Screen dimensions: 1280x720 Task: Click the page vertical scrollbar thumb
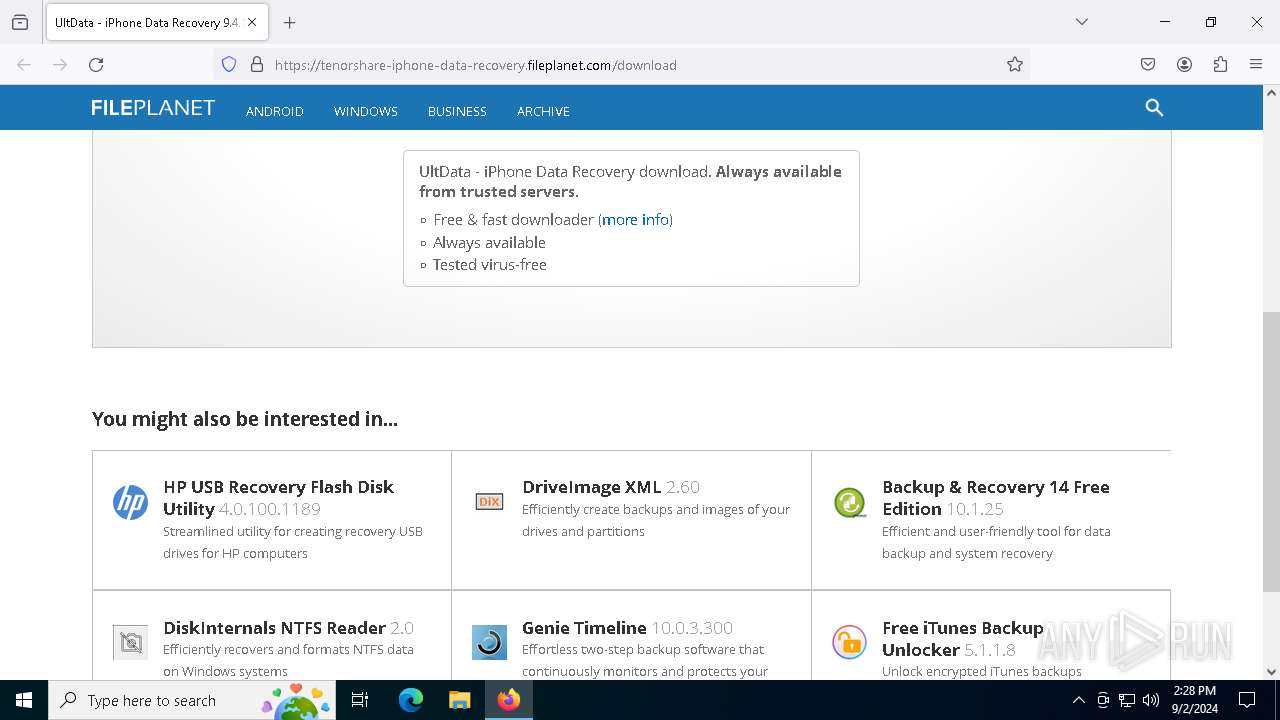coord(1271,452)
